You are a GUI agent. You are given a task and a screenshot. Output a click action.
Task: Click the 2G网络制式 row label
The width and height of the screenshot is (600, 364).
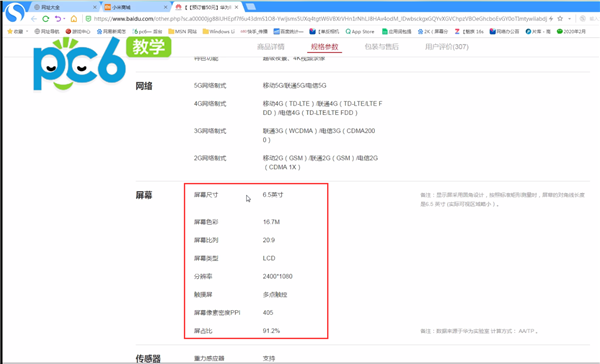(x=210, y=158)
